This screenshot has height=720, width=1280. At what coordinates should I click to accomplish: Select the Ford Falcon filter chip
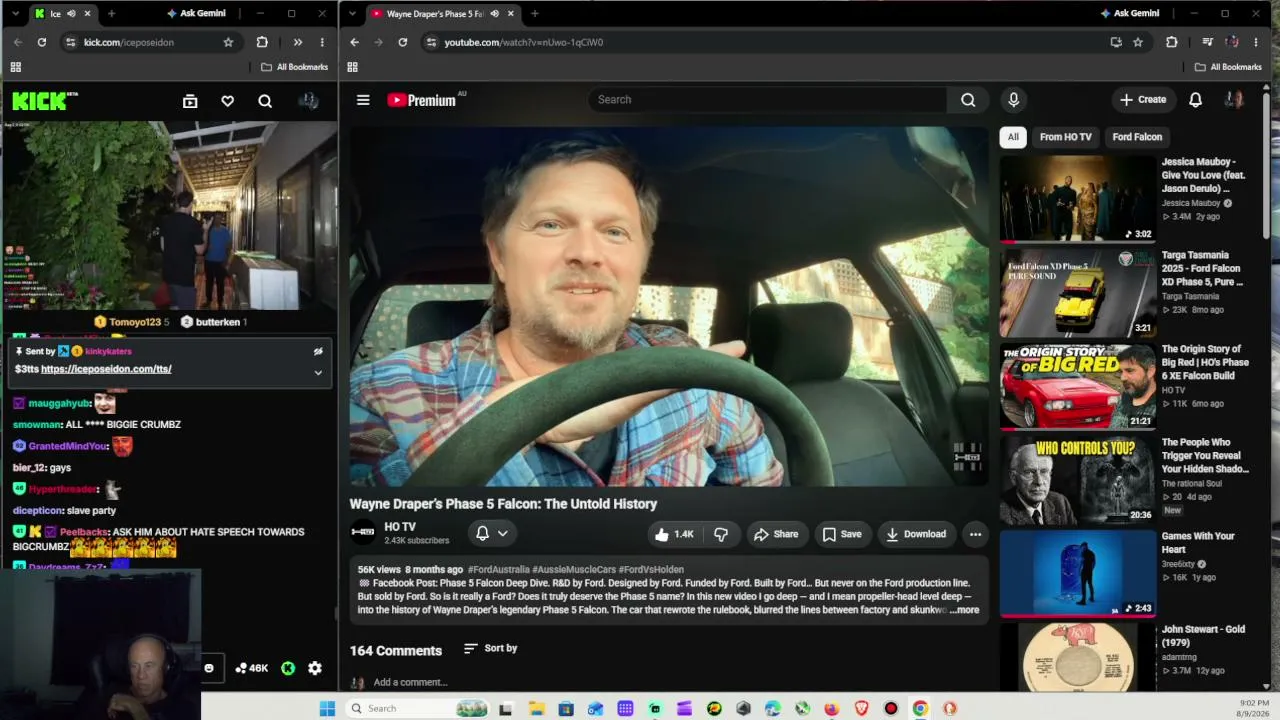[1137, 137]
